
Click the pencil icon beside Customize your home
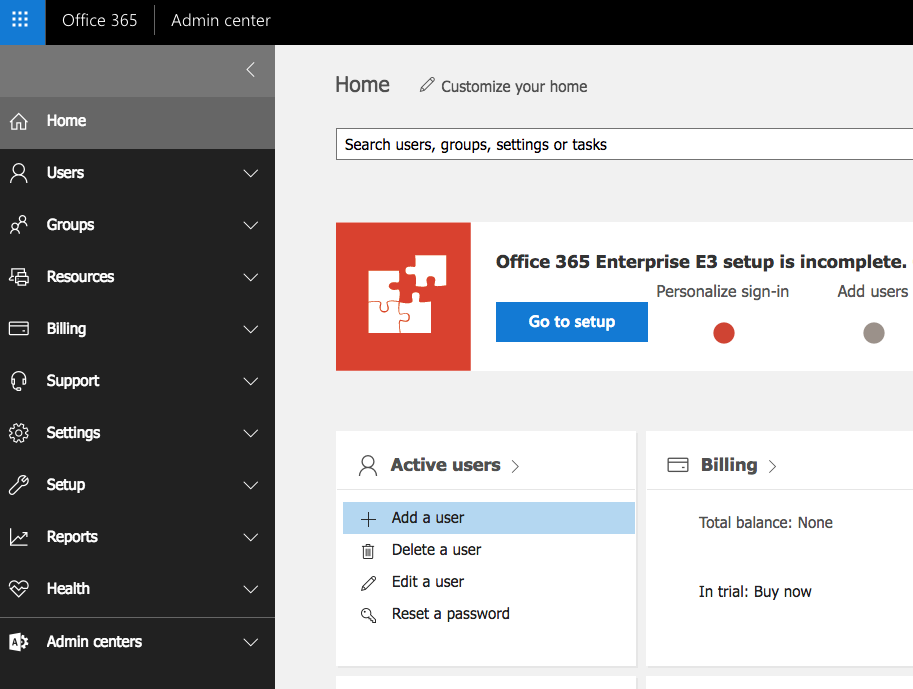point(427,85)
